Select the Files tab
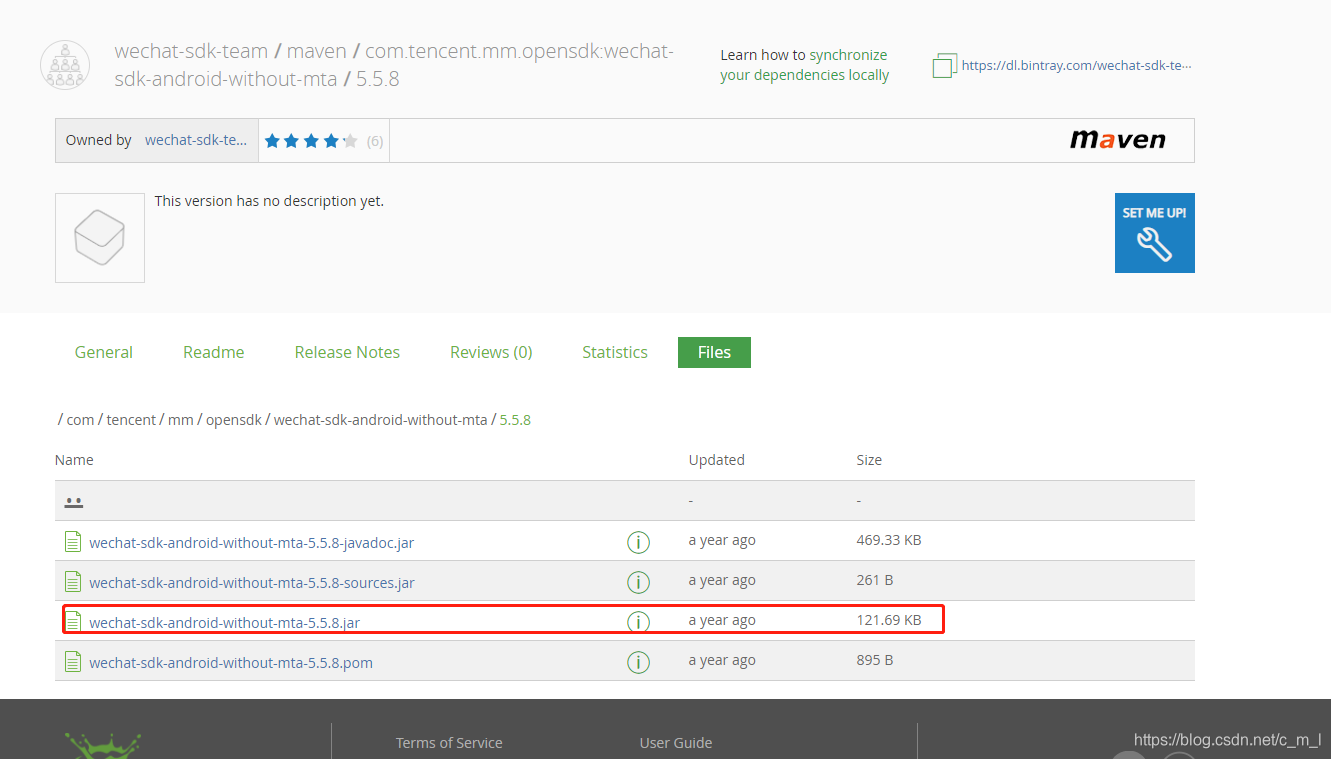The image size is (1331, 759). pos(714,352)
